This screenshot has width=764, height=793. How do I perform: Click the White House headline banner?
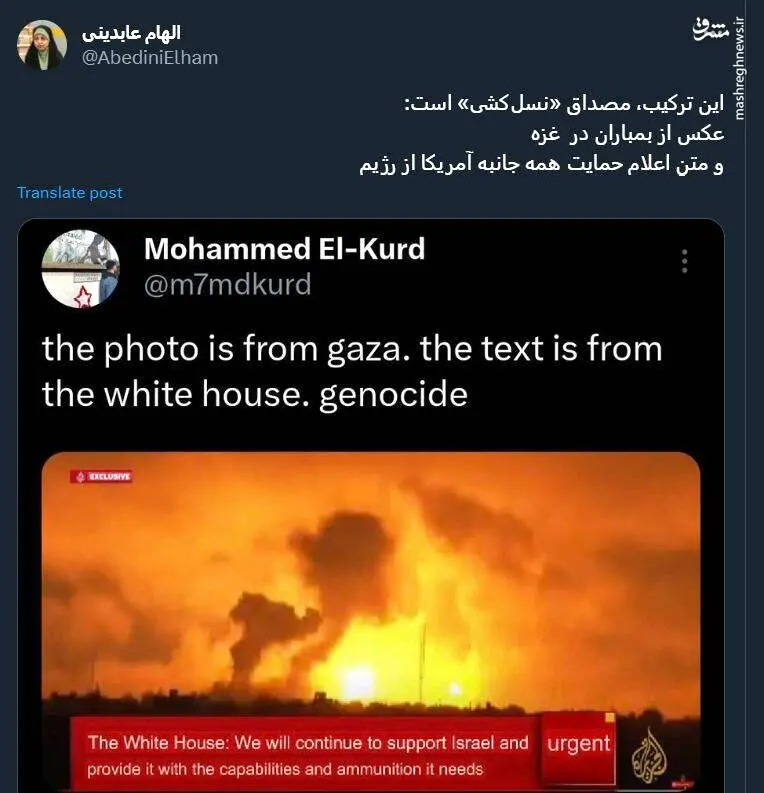click(x=307, y=754)
